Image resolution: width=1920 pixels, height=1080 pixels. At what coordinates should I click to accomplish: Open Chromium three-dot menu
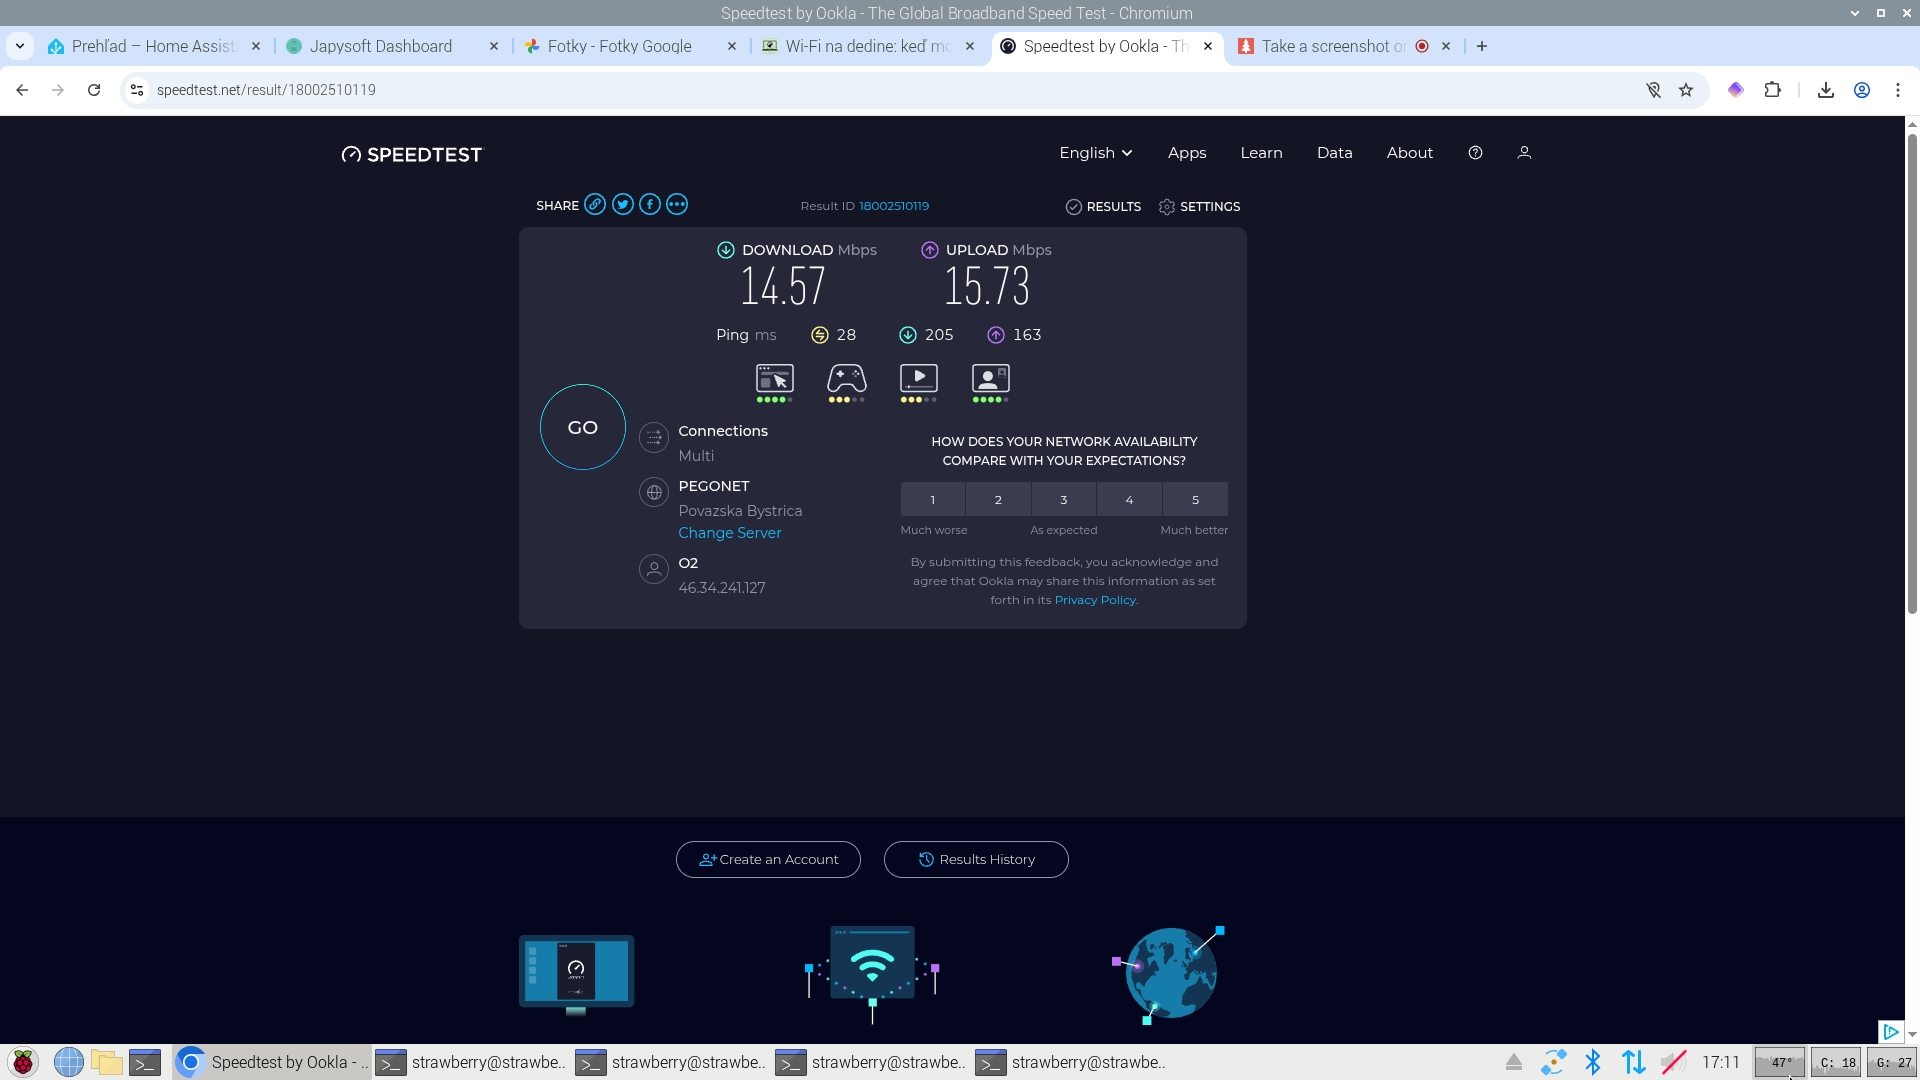(x=1897, y=90)
